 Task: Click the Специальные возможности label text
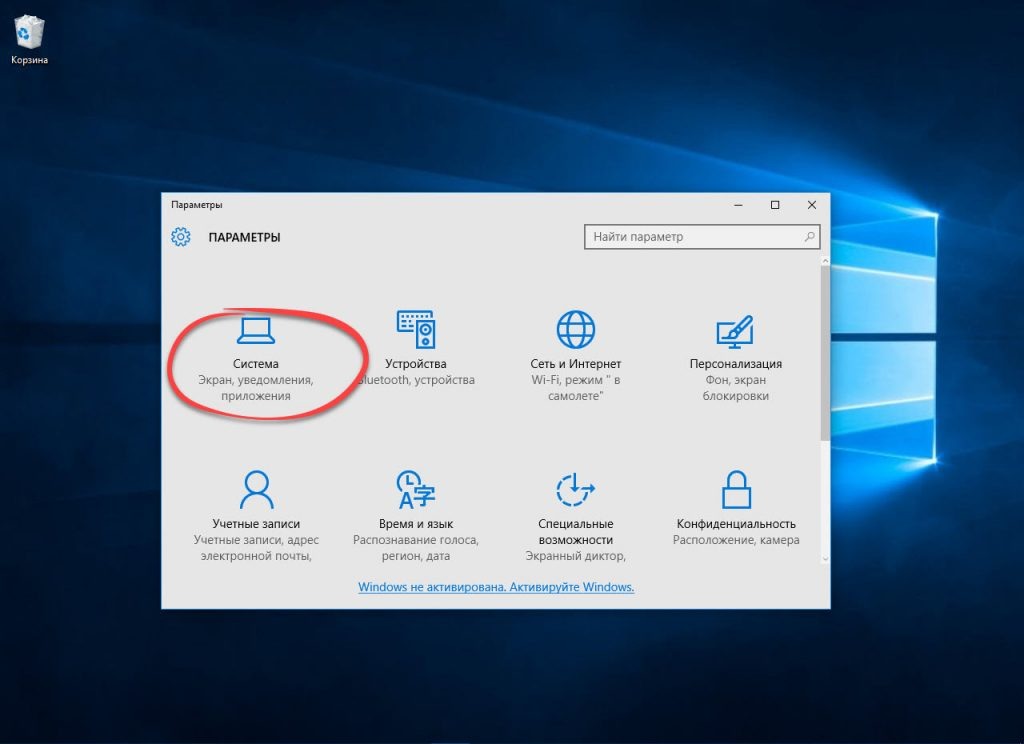575,532
